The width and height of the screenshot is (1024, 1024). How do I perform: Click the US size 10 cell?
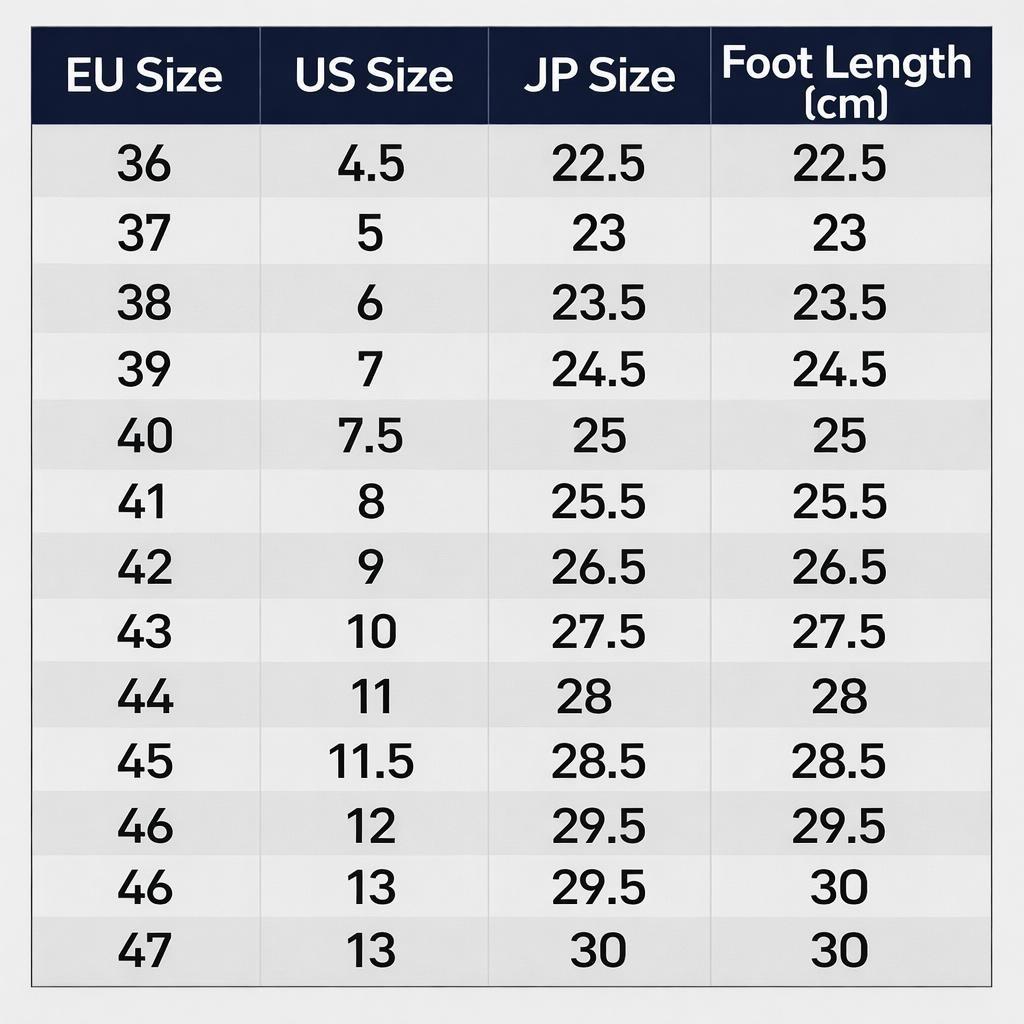click(x=371, y=632)
